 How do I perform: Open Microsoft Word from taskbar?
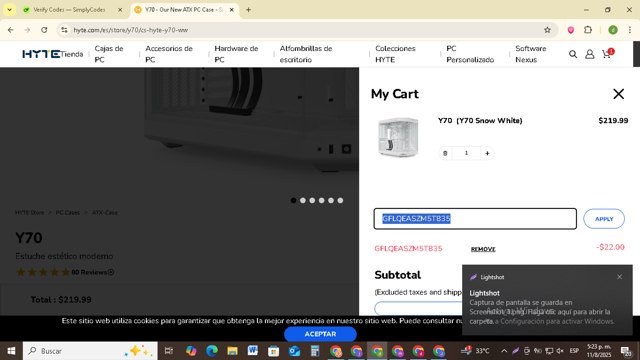point(253,351)
